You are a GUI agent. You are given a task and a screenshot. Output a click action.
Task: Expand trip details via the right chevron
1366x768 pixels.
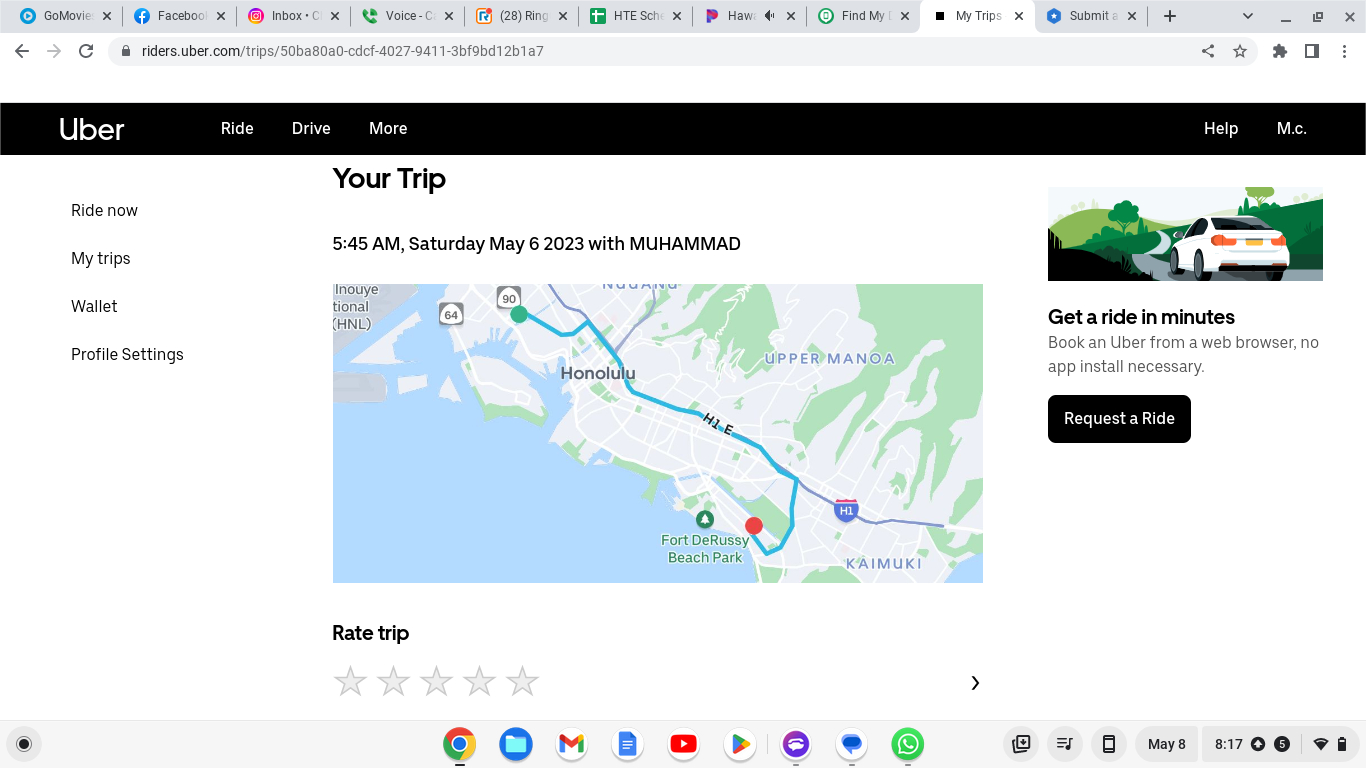(x=975, y=682)
